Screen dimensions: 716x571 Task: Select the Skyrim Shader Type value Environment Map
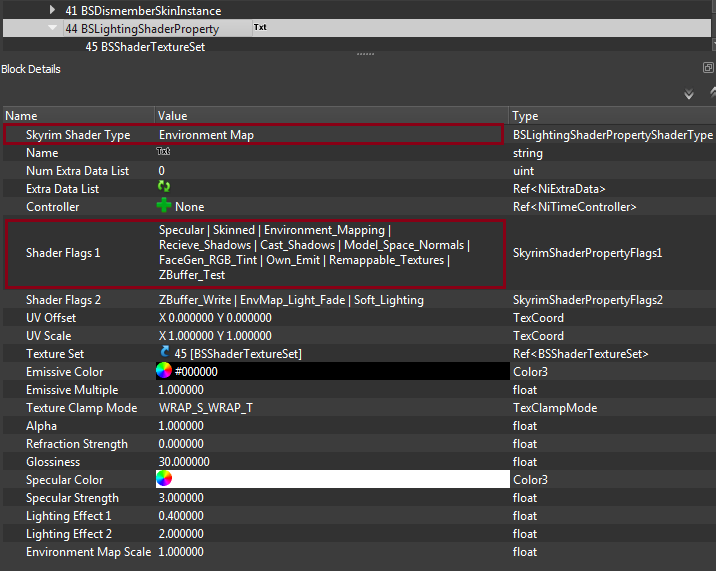tap(206, 135)
